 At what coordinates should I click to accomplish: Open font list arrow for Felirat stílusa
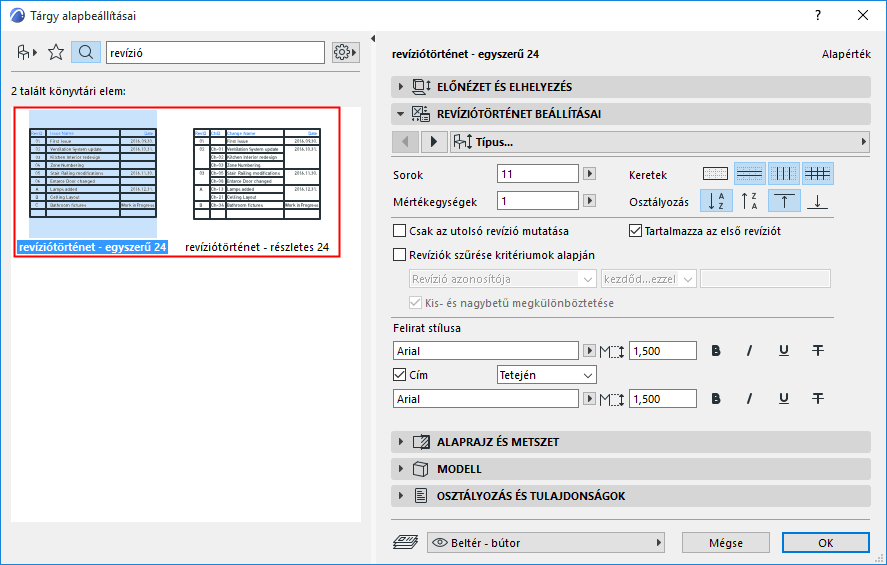589,351
